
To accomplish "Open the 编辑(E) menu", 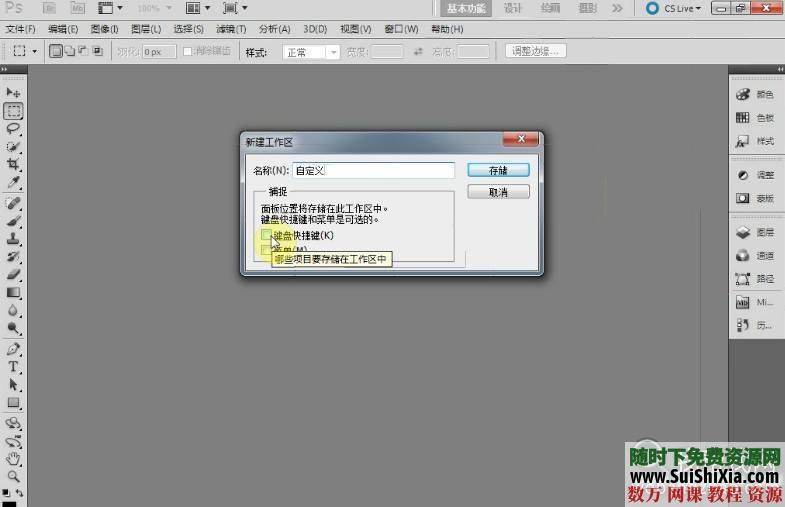I will 63,29.
